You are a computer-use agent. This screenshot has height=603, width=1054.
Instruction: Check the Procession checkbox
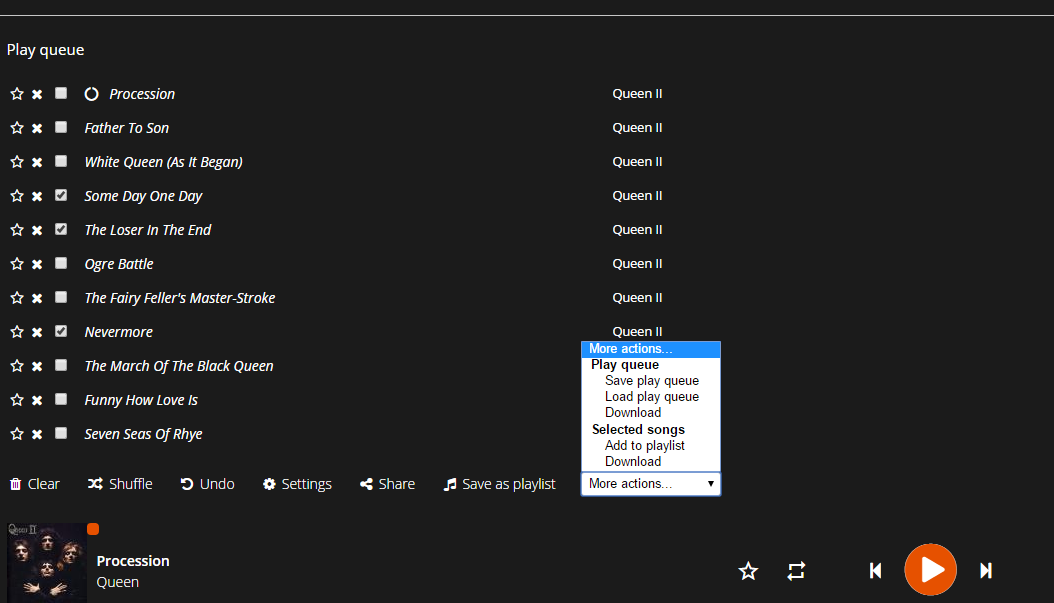[x=61, y=93]
